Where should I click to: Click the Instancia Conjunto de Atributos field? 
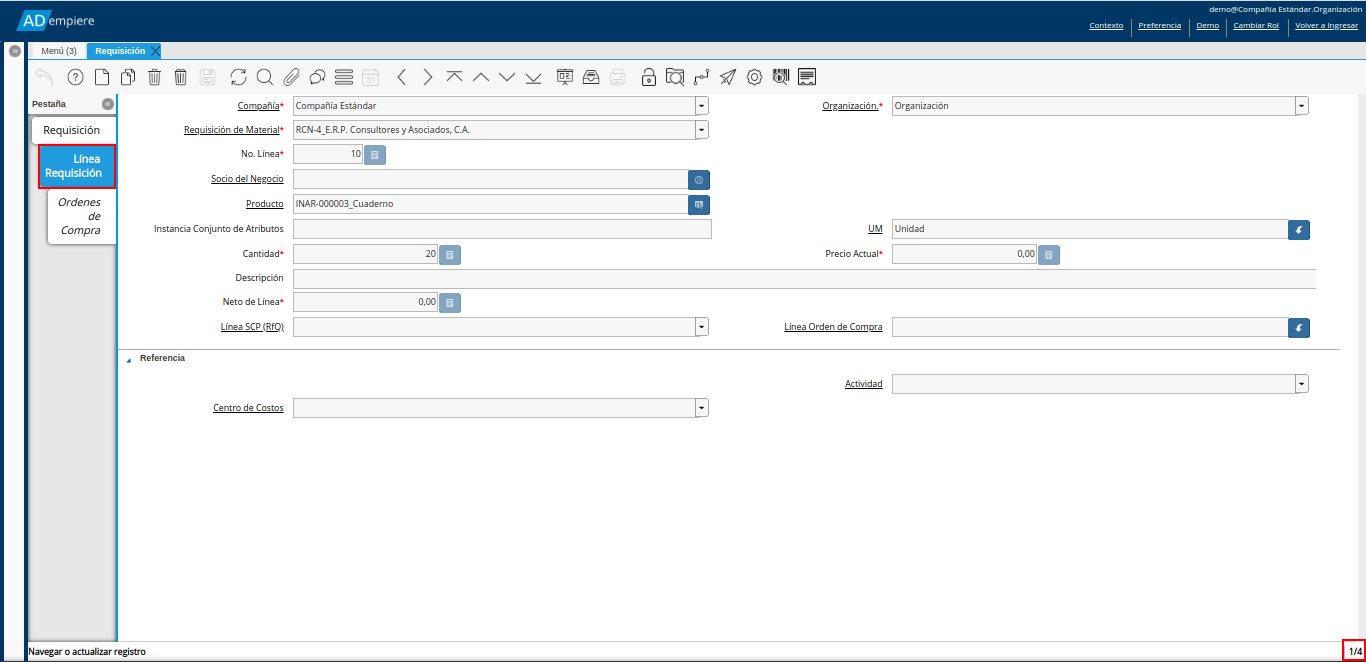(x=502, y=229)
